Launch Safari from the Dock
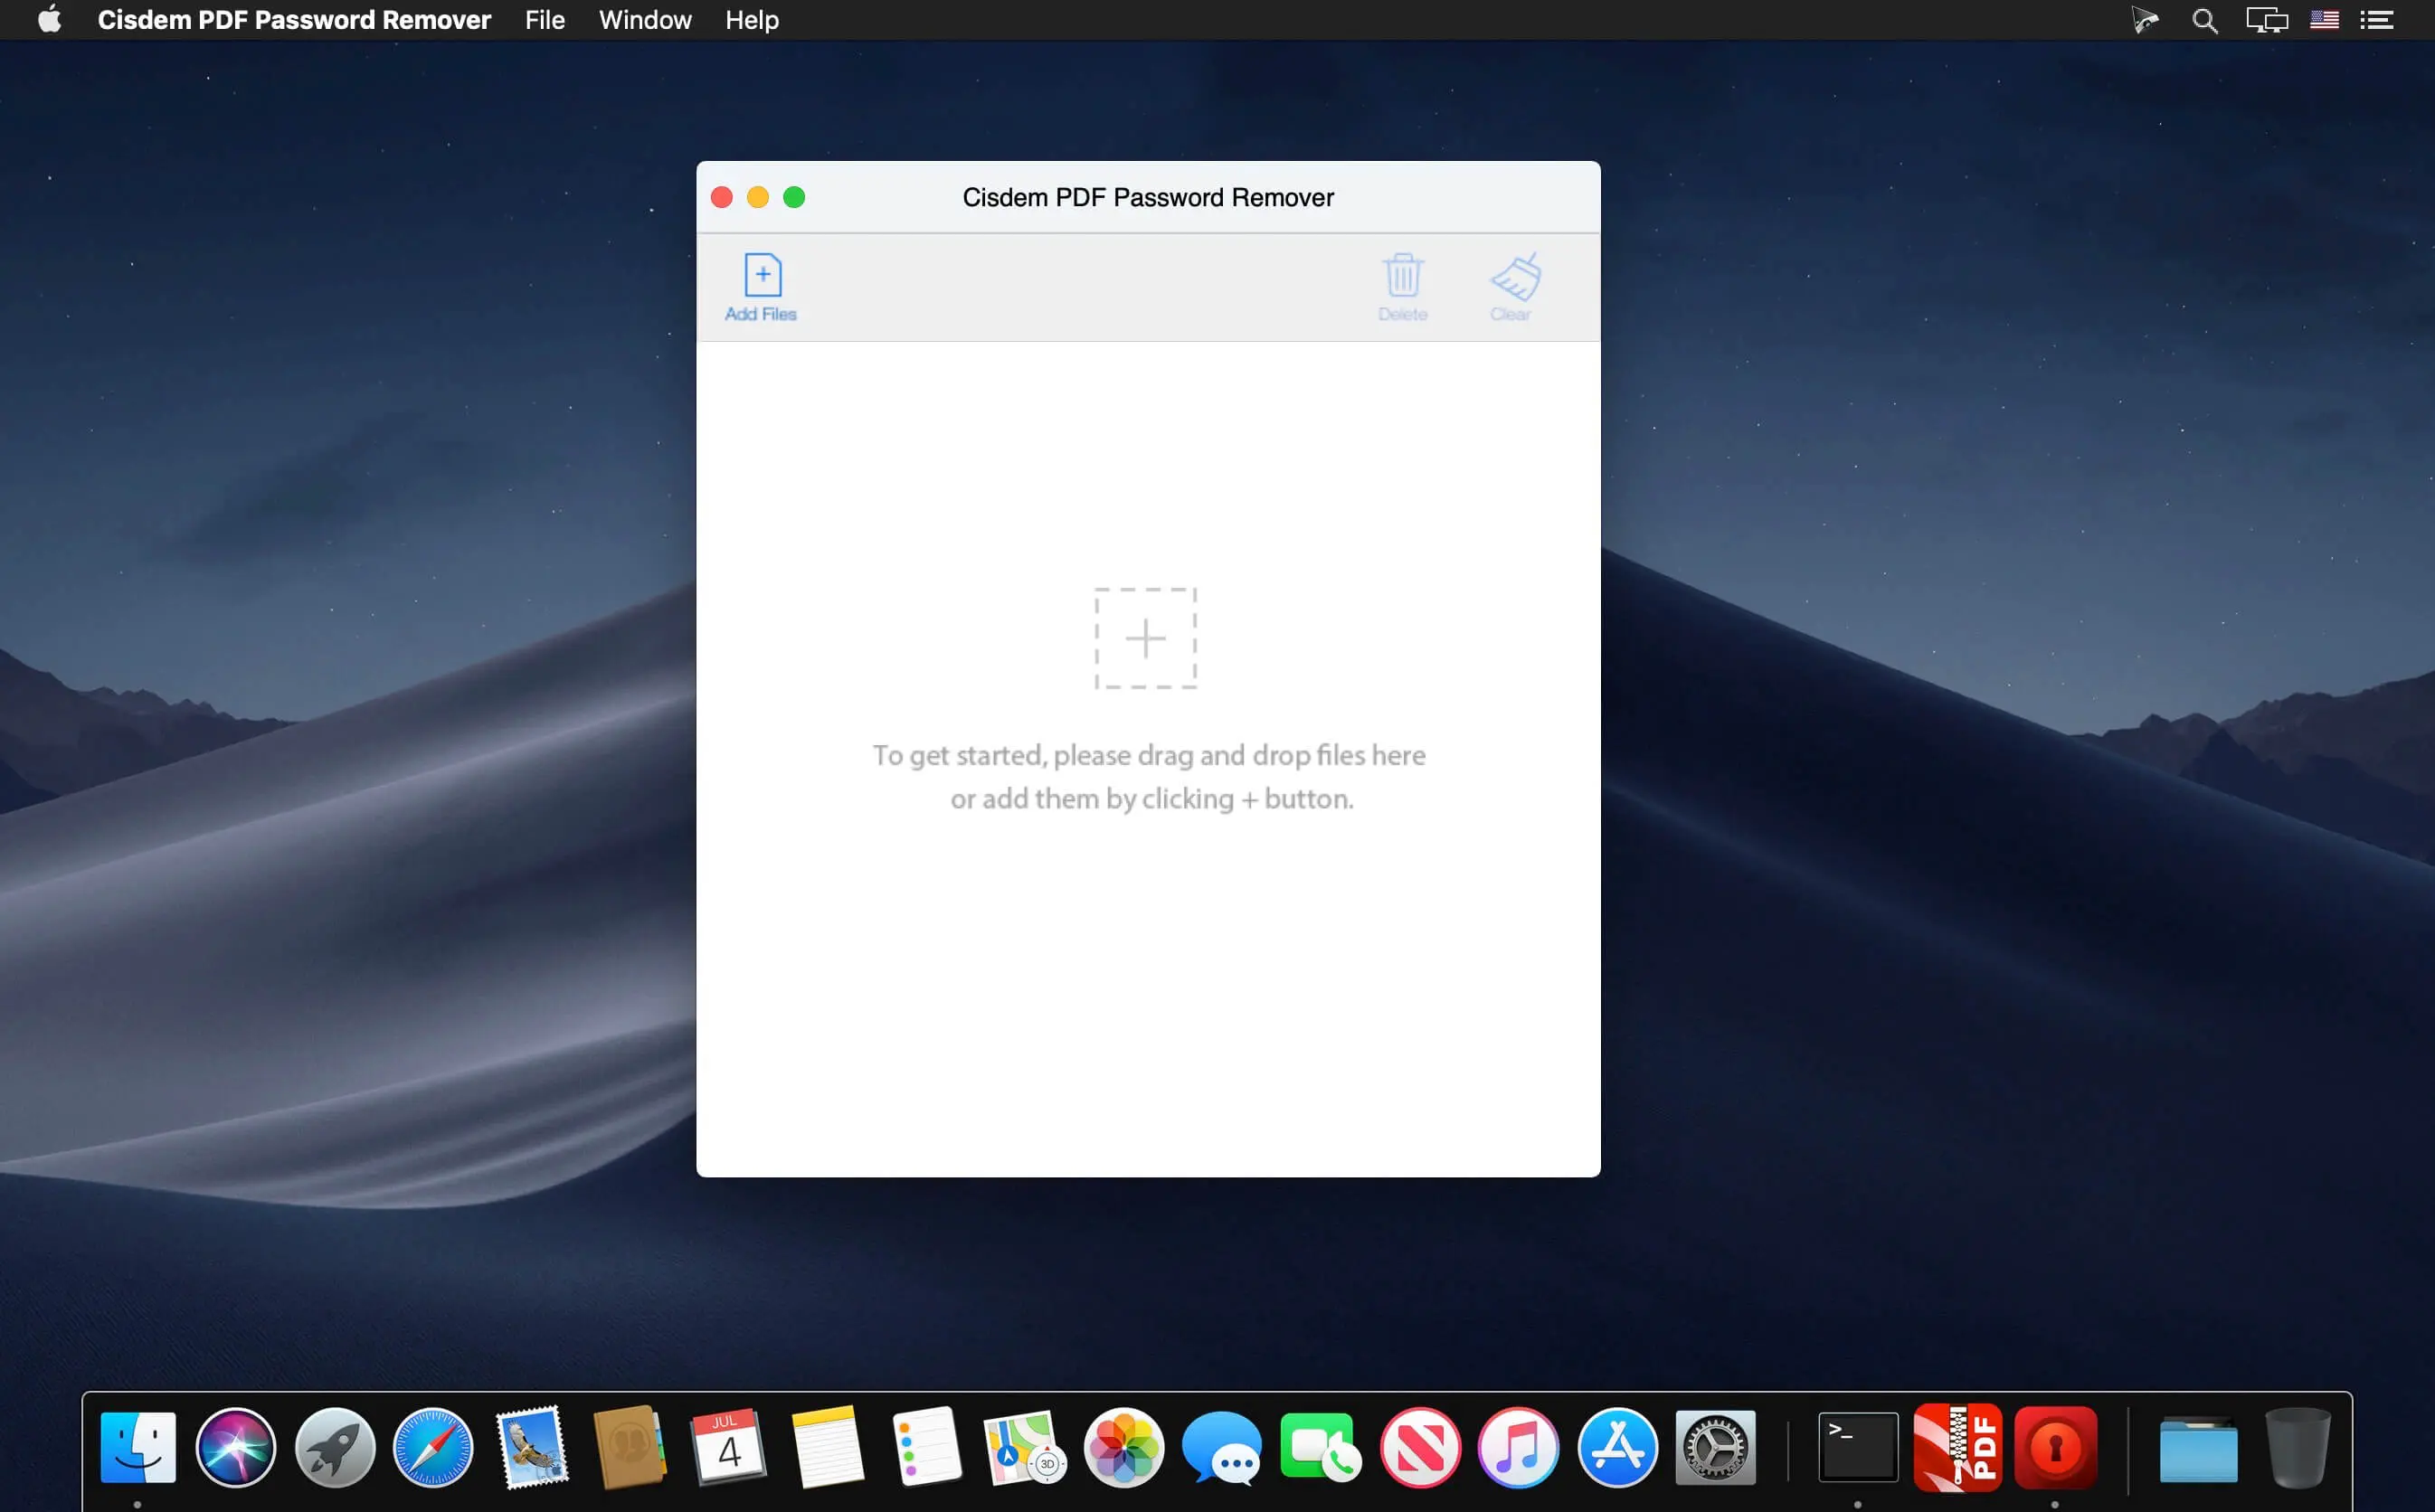This screenshot has width=2435, height=1512. [x=433, y=1447]
